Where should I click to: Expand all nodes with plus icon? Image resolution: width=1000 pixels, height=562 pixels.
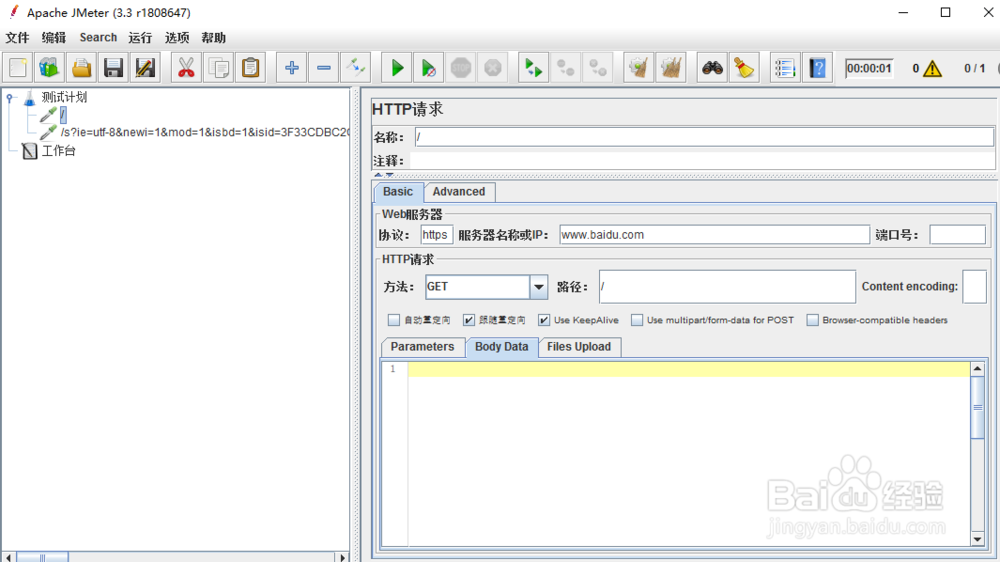pyautogui.click(x=291, y=68)
